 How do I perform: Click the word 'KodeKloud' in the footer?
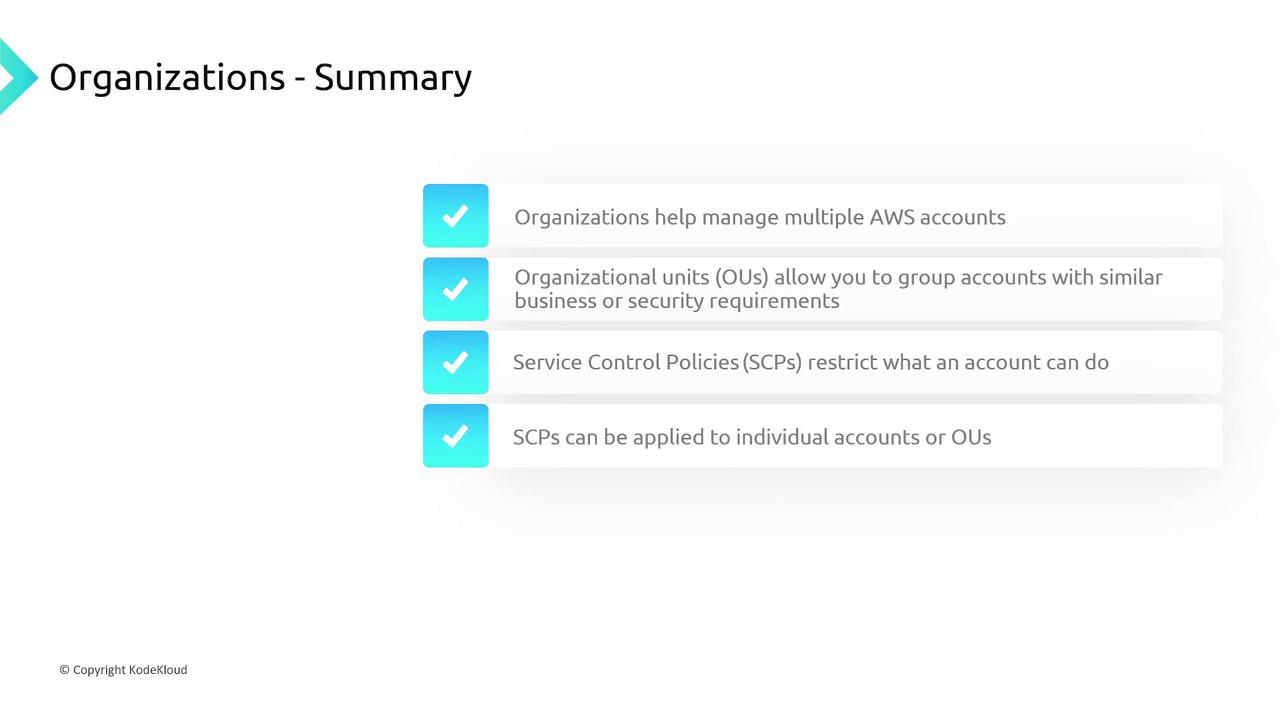(x=158, y=670)
